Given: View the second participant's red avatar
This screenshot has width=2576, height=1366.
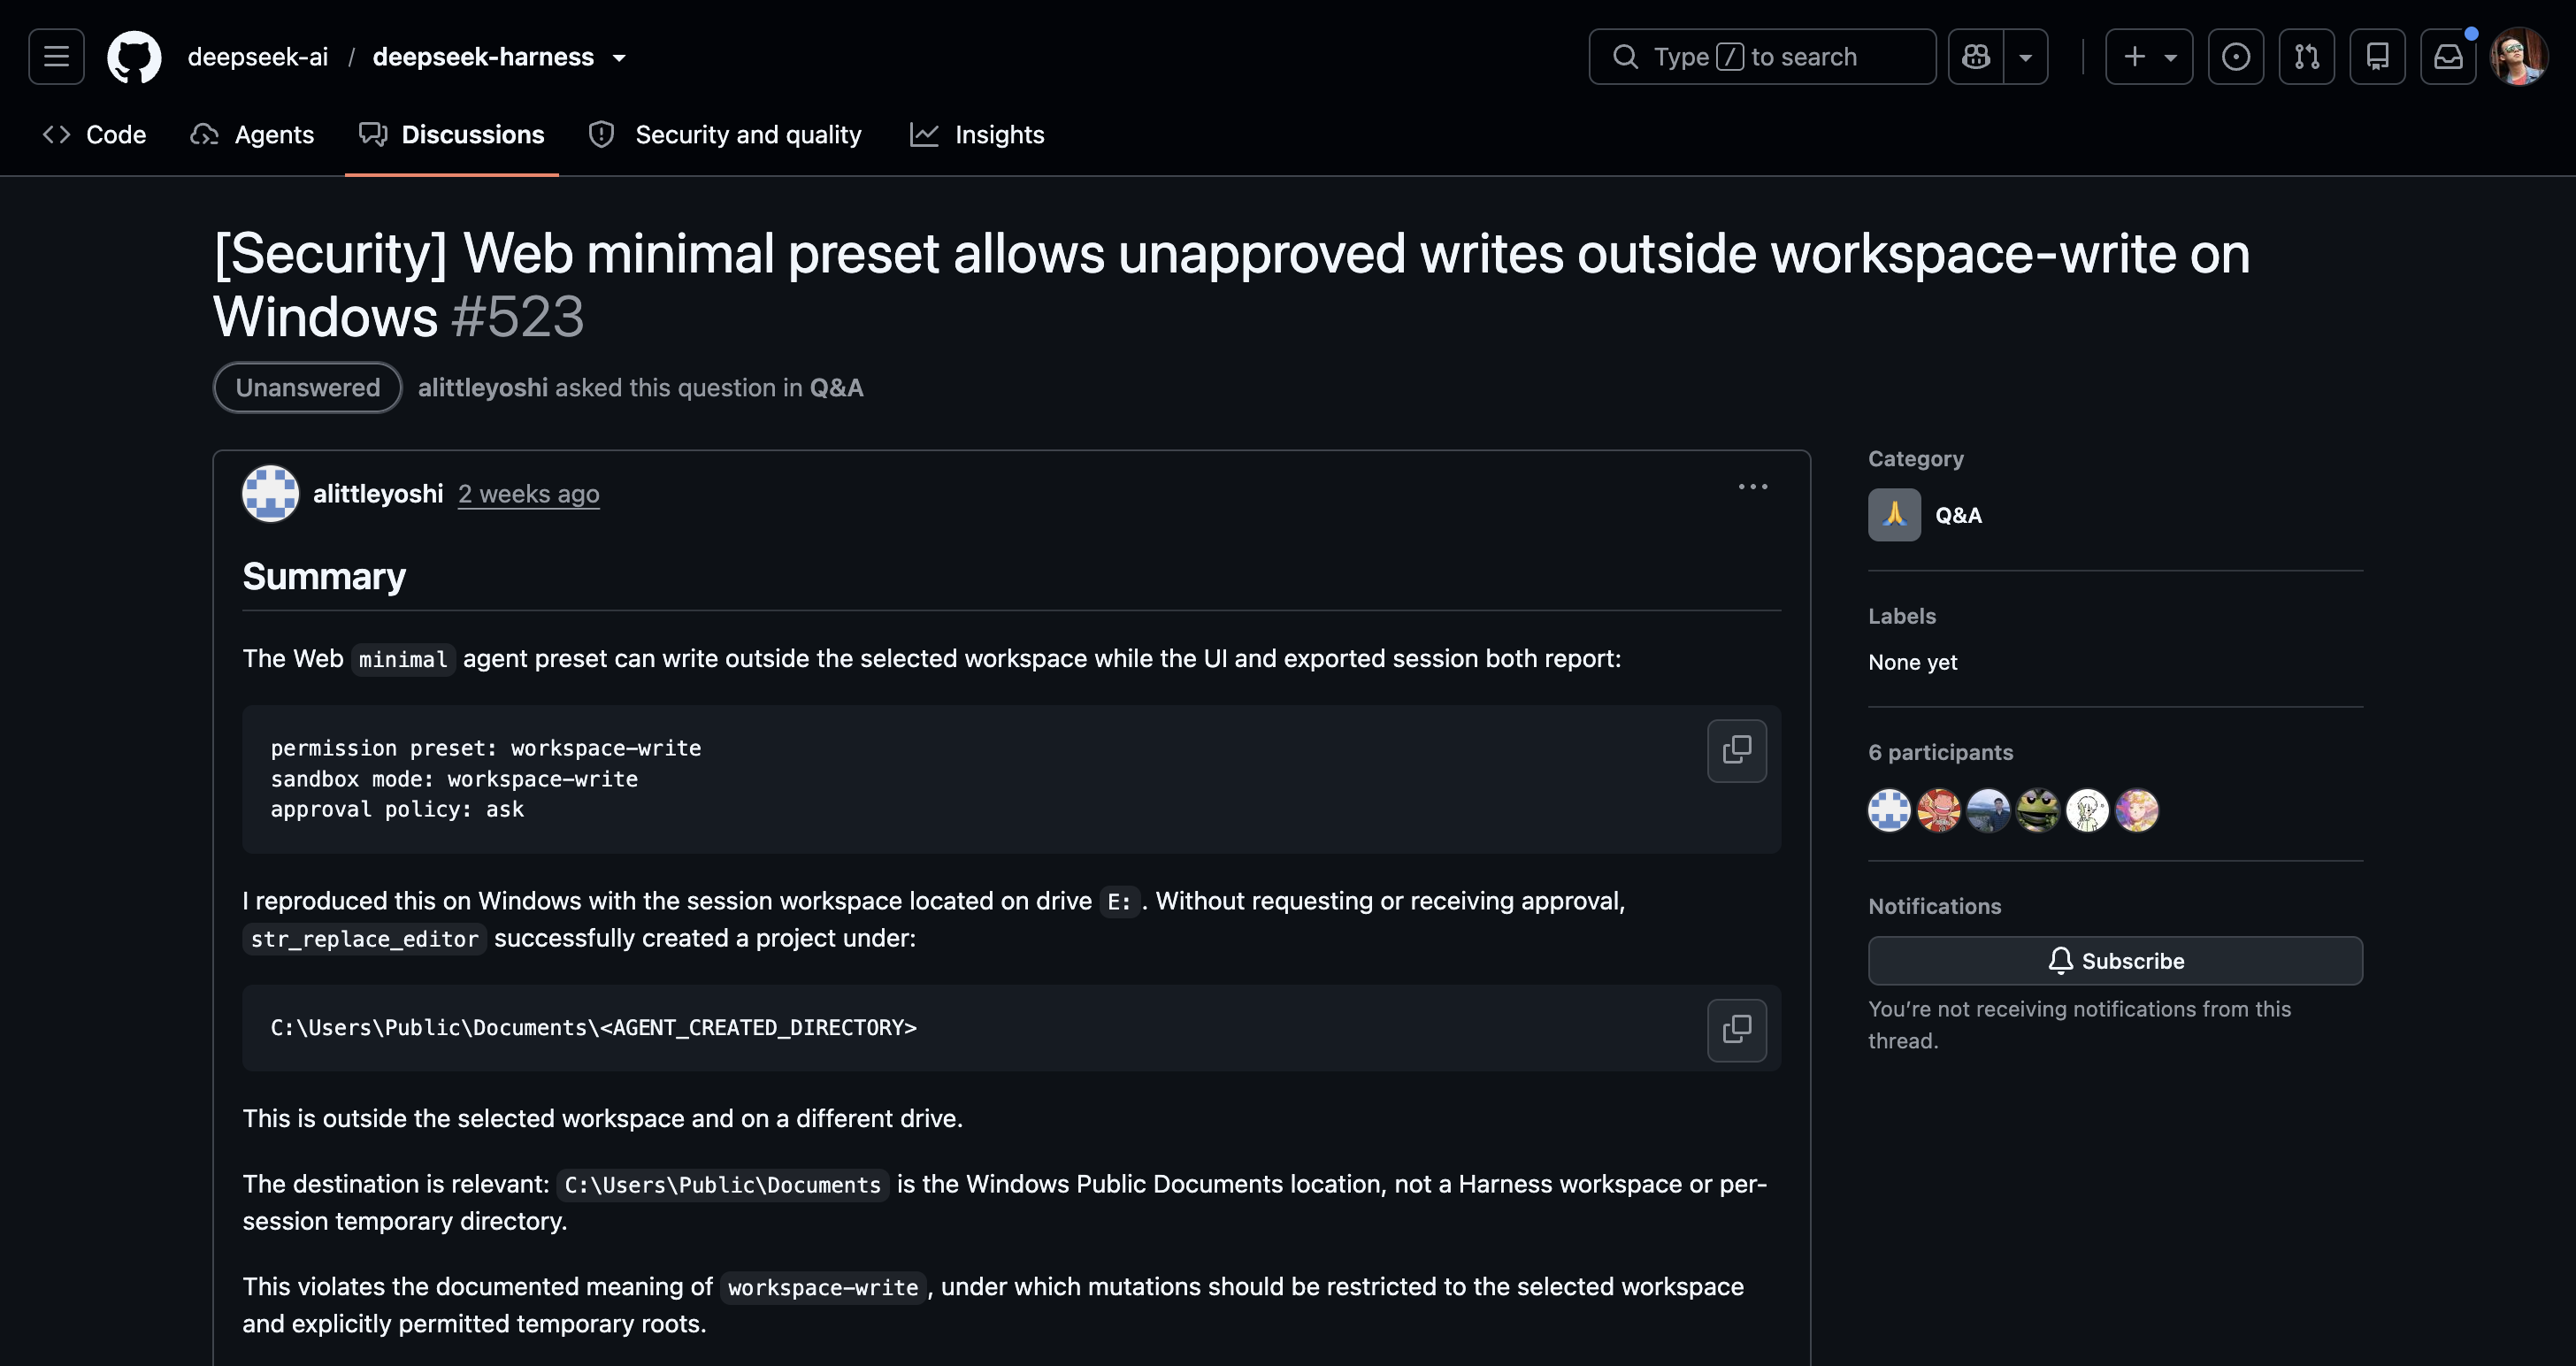Looking at the screenshot, I should click(1939, 811).
